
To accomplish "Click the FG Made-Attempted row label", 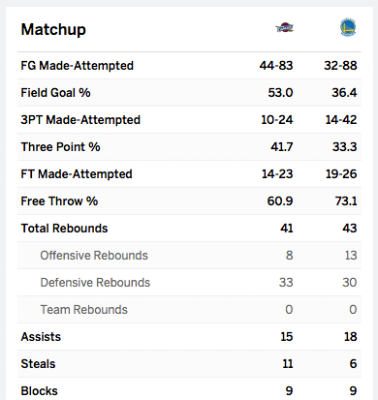I will [77, 66].
